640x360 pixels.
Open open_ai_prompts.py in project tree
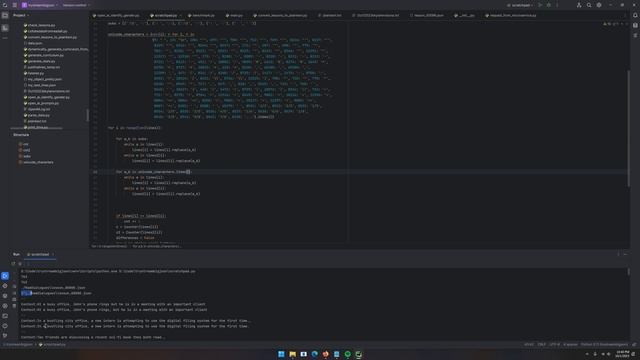41,103
